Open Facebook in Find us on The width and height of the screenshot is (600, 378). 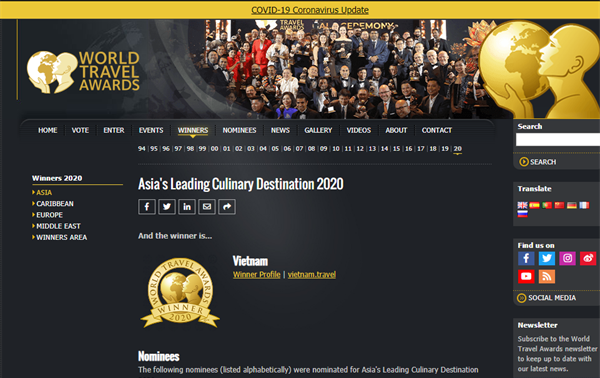tap(526, 259)
